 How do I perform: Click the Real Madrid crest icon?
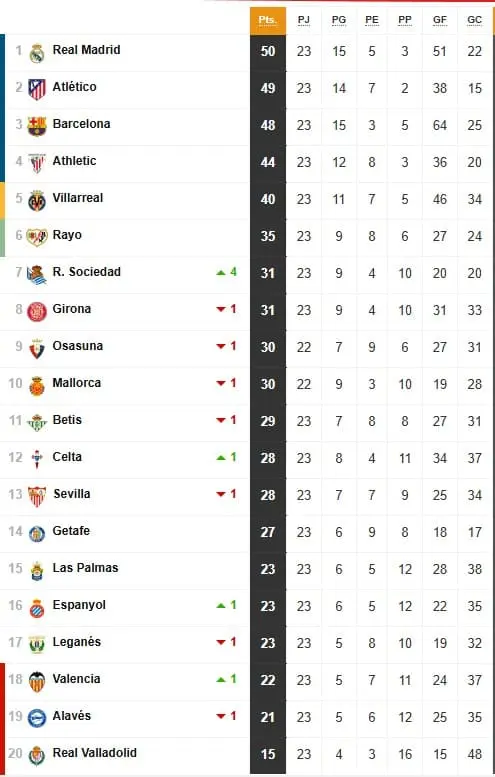point(37,53)
